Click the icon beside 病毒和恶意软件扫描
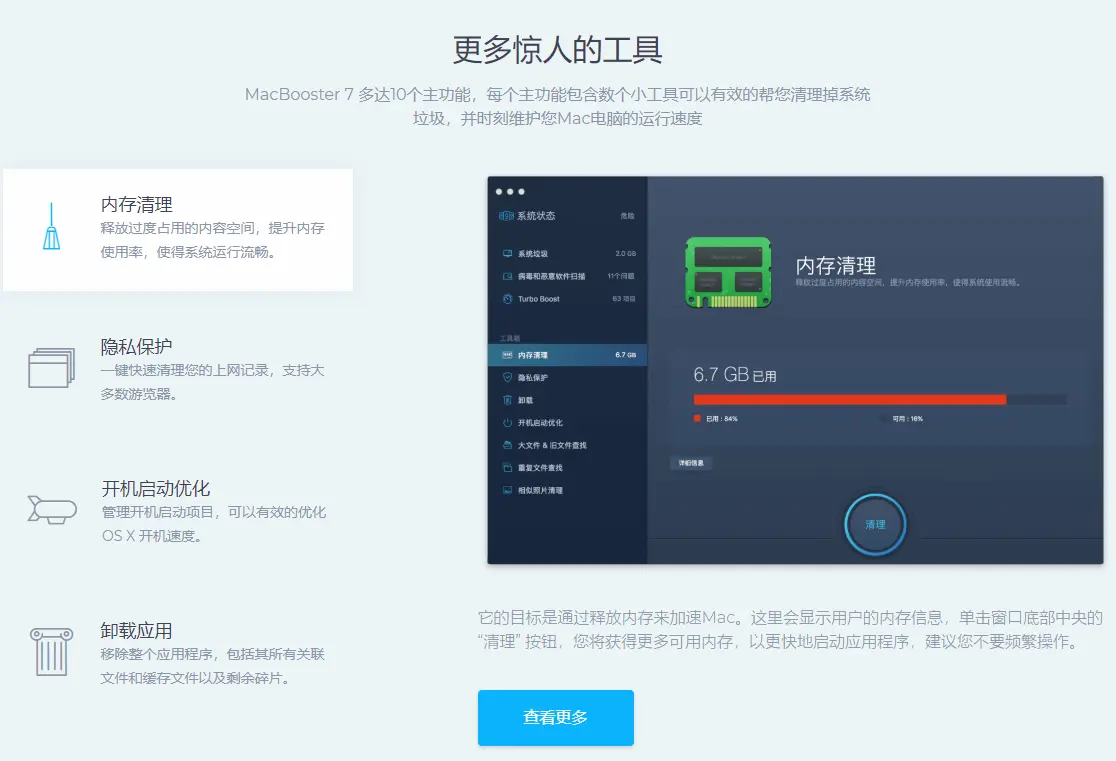The width and height of the screenshot is (1116, 761). point(507,276)
